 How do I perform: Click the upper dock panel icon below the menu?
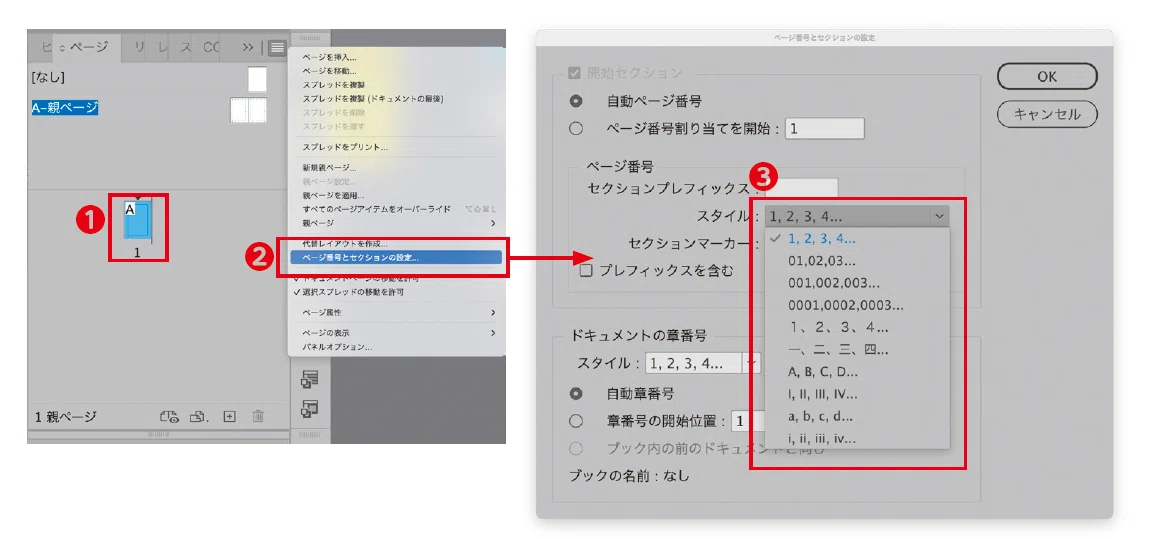pyautogui.click(x=310, y=379)
